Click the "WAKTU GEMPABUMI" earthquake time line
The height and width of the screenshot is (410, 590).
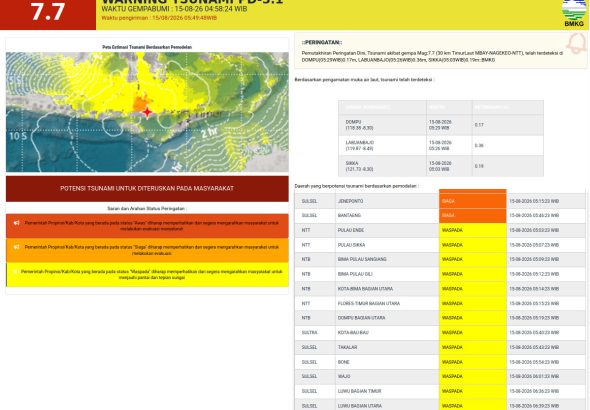coord(174,9)
